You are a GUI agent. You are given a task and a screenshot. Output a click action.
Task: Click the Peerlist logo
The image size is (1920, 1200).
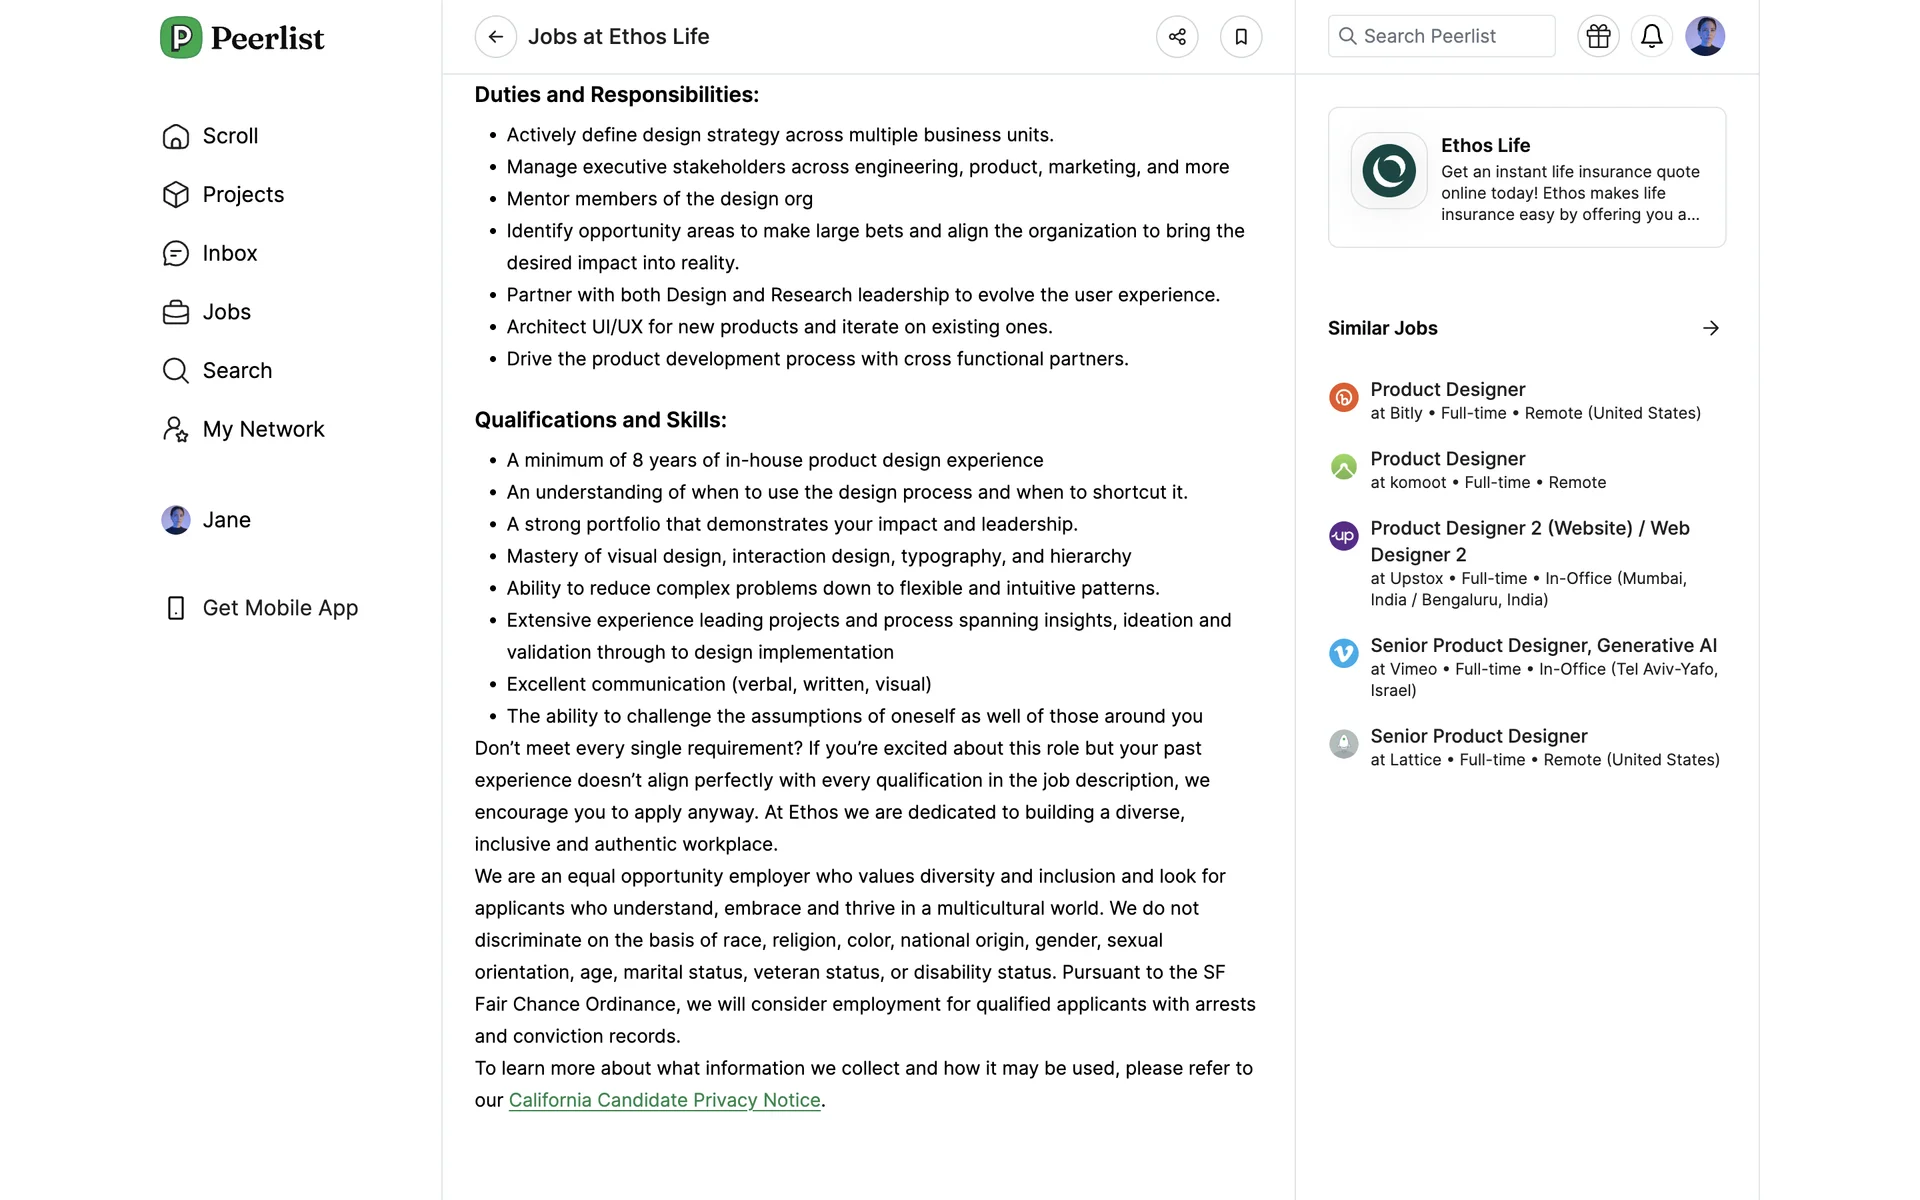click(243, 38)
